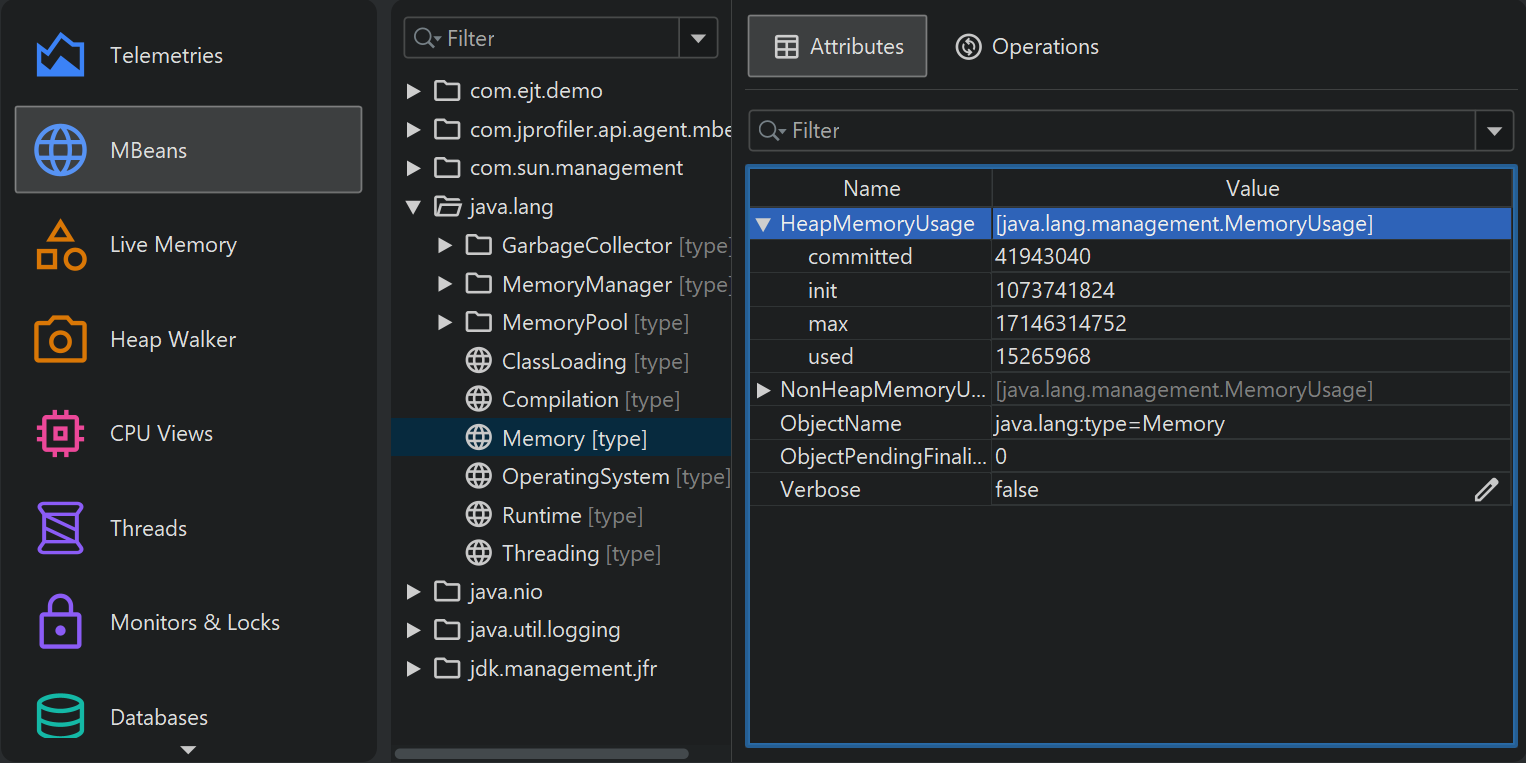The width and height of the screenshot is (1526, 763).
Task: Open the Telemetries section icon
Action: click(60, 56)
